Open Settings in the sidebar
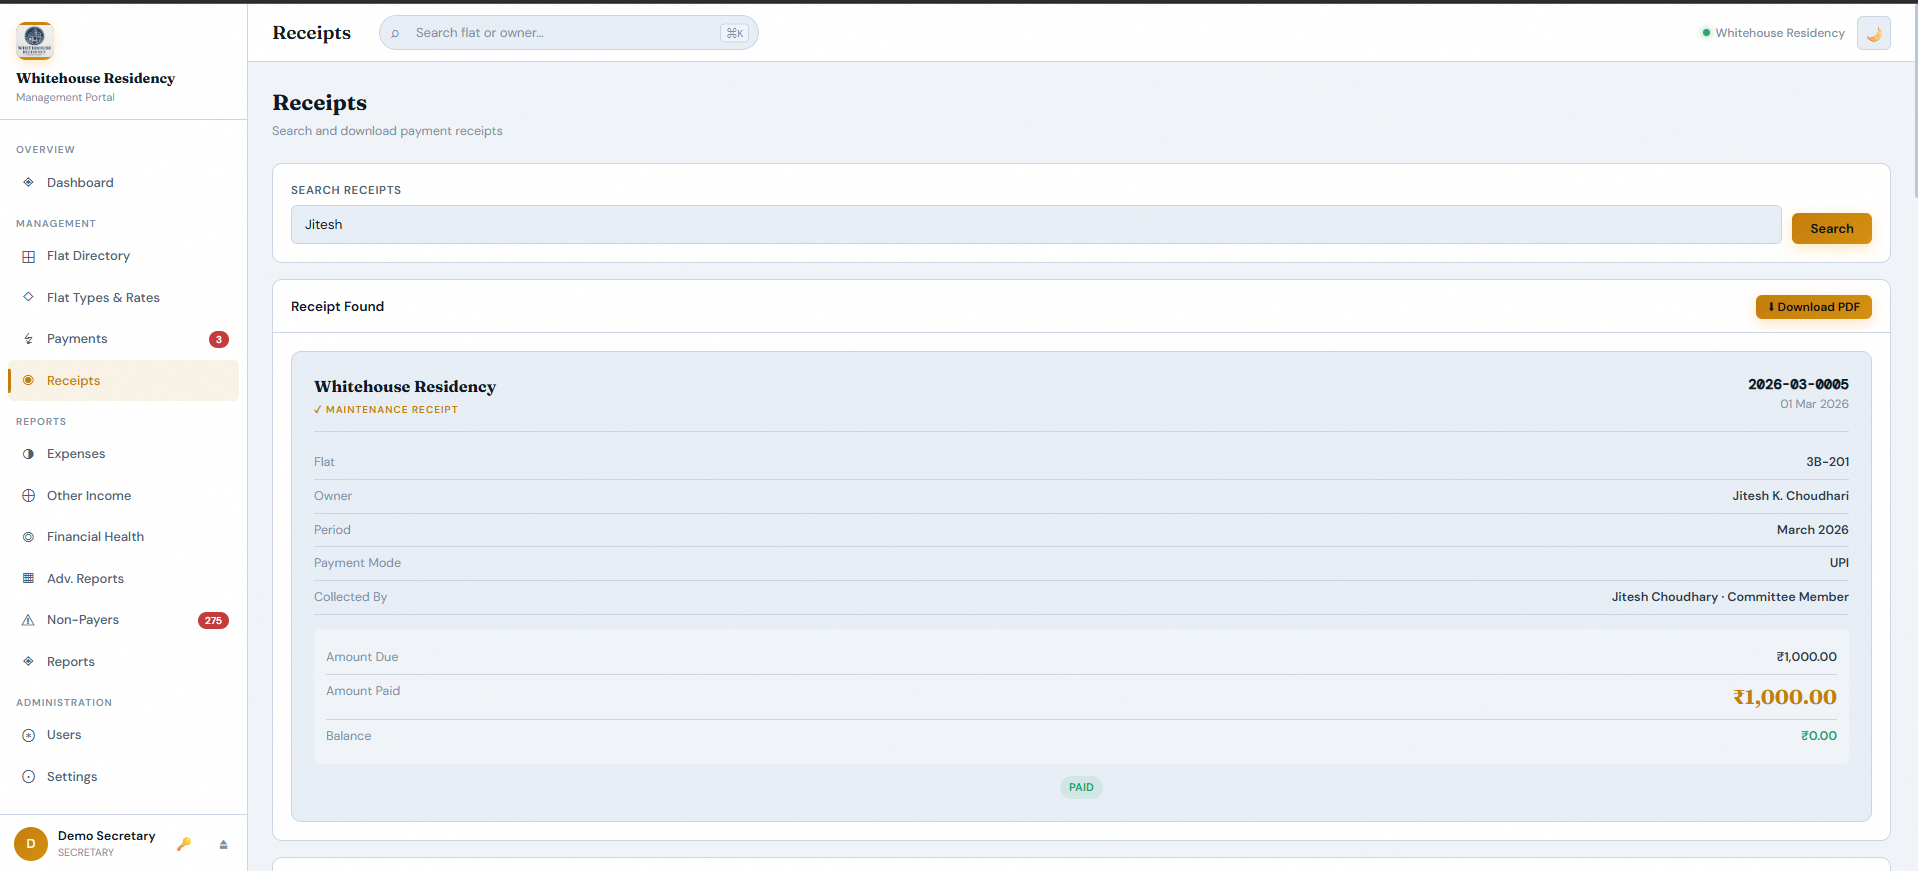Viewport: 1918px width, 871px height. (x=72, y=777)
